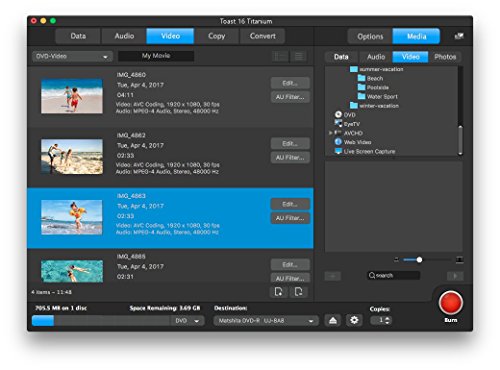Click Edit button for IMG_4860
The height and width of the screenshot is (370, 500).
(290, 83)
